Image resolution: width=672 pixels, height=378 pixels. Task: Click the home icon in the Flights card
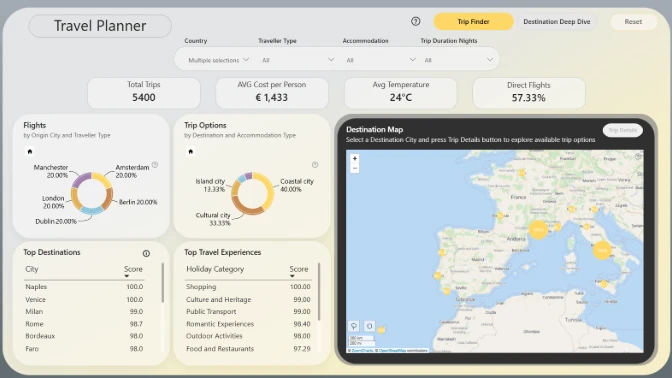[x=30, y=151]
